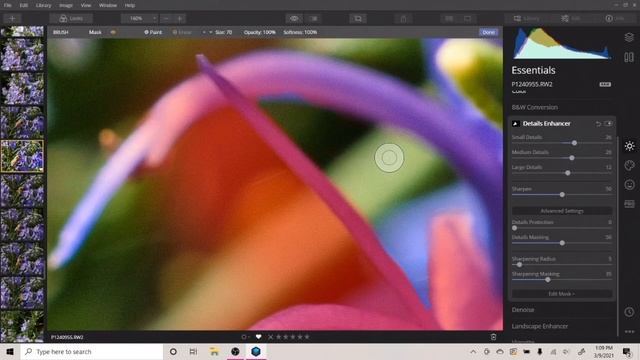Select the Erase brush mode
640x360 pixels.
182,32
